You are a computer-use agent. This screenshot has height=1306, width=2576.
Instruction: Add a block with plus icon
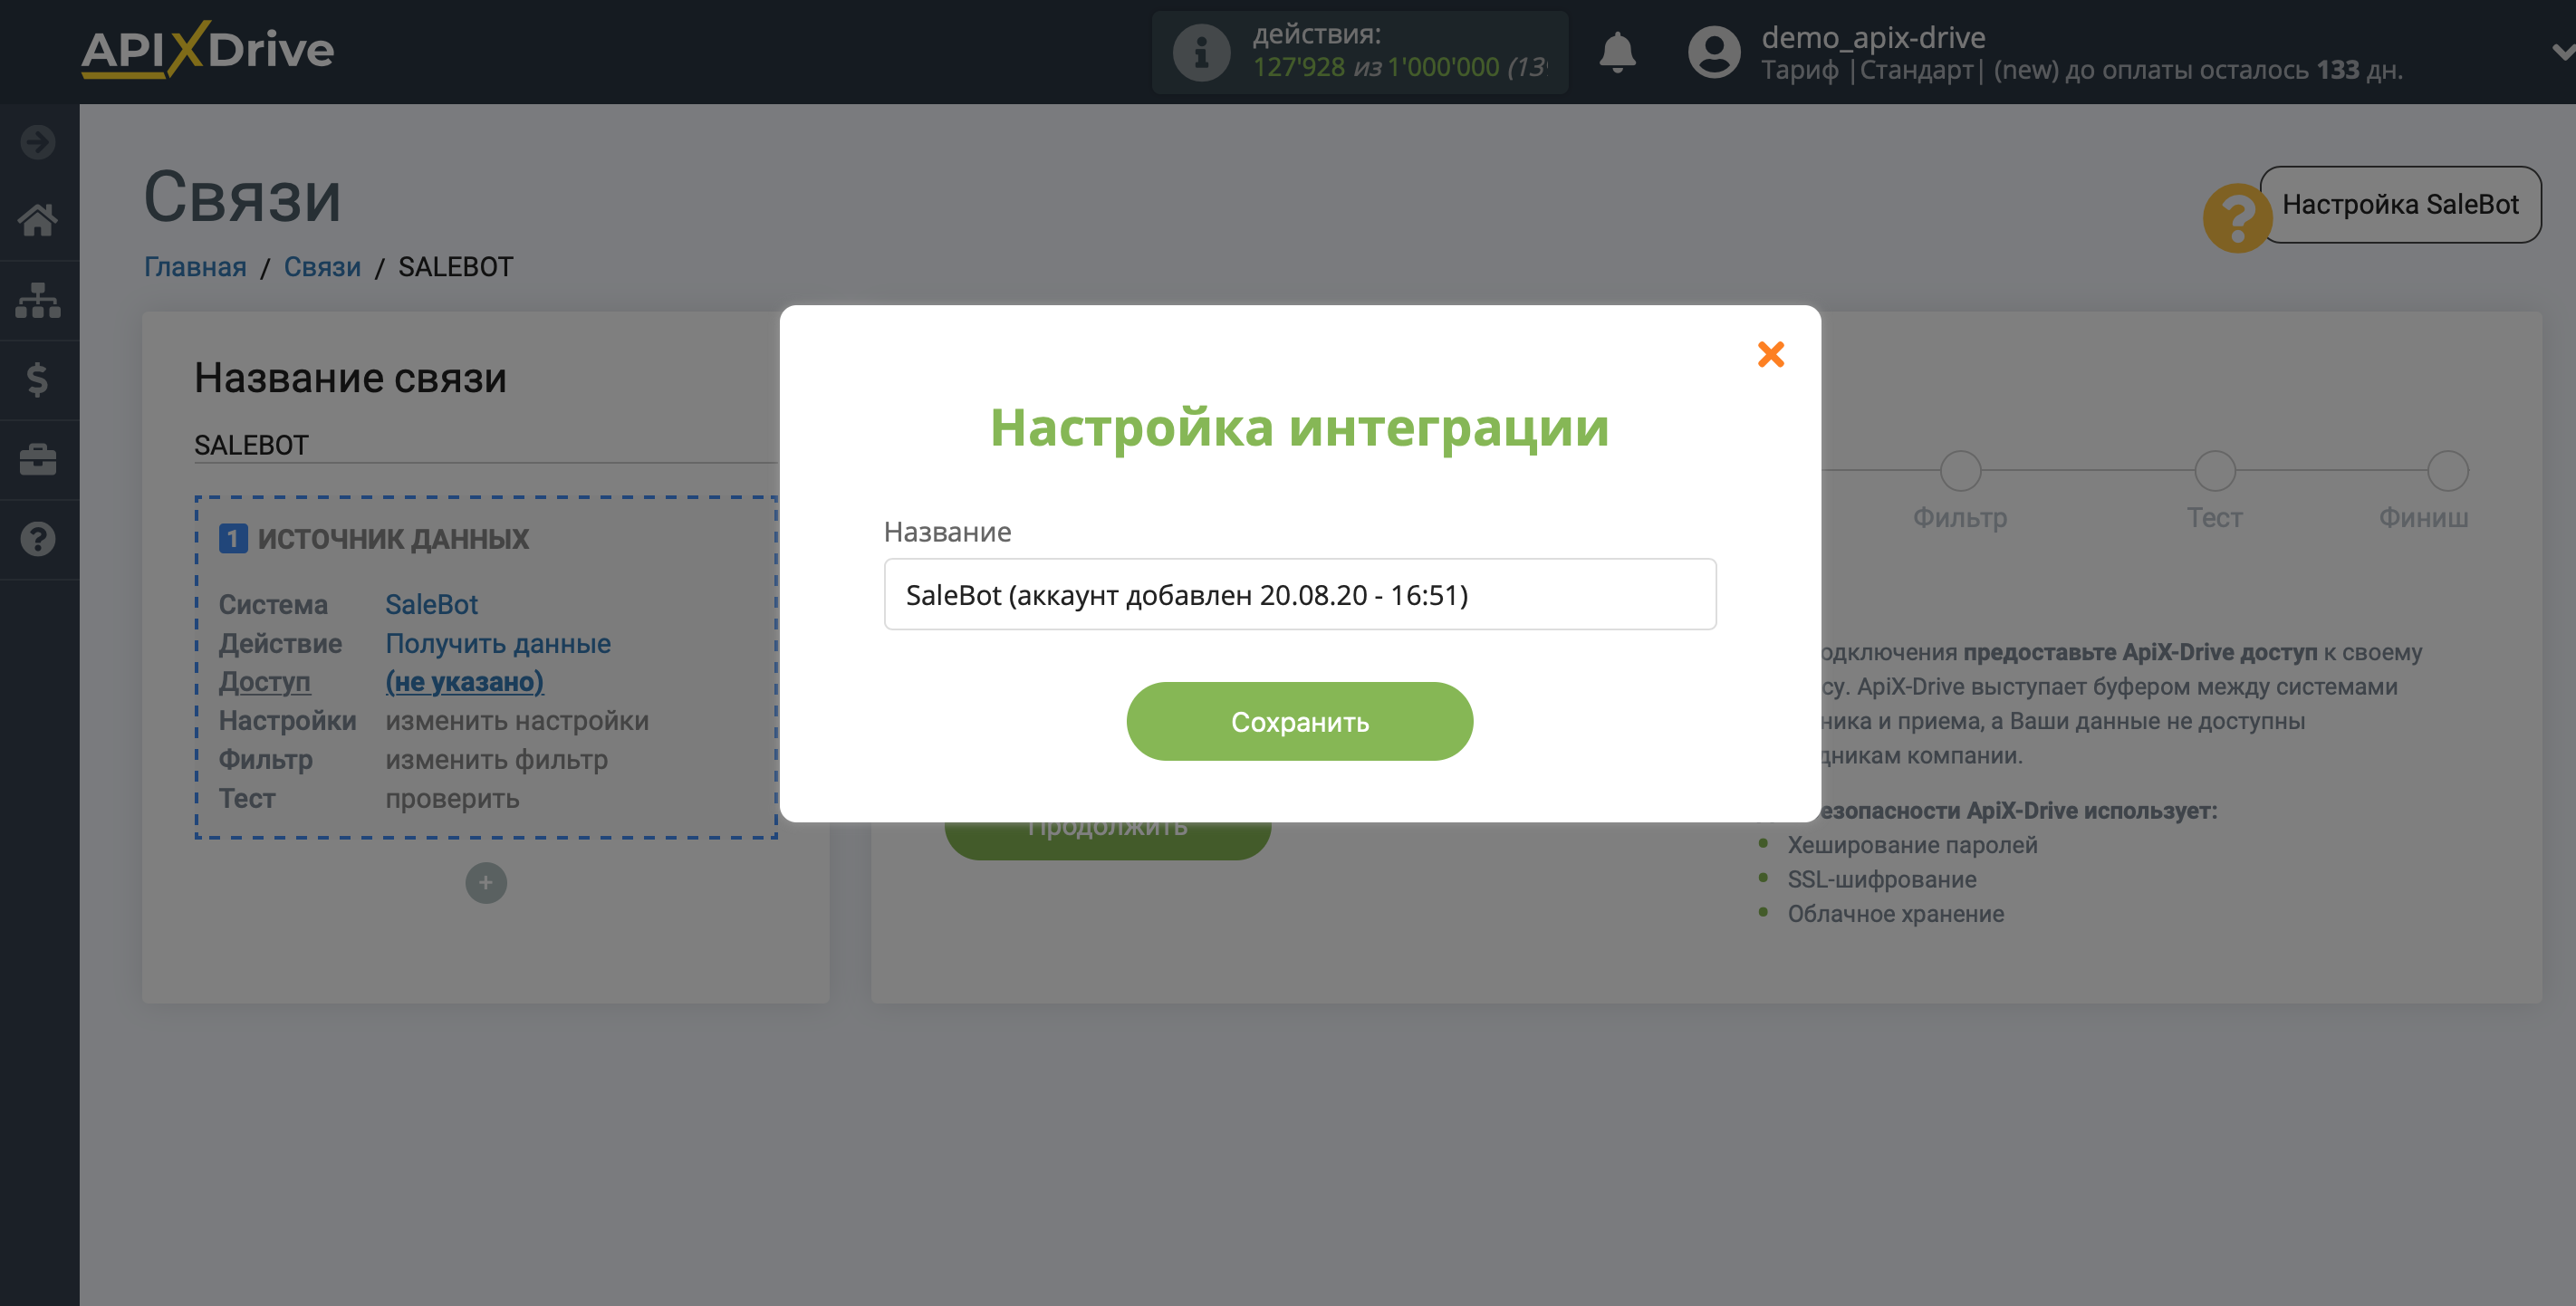click(486, 883)
